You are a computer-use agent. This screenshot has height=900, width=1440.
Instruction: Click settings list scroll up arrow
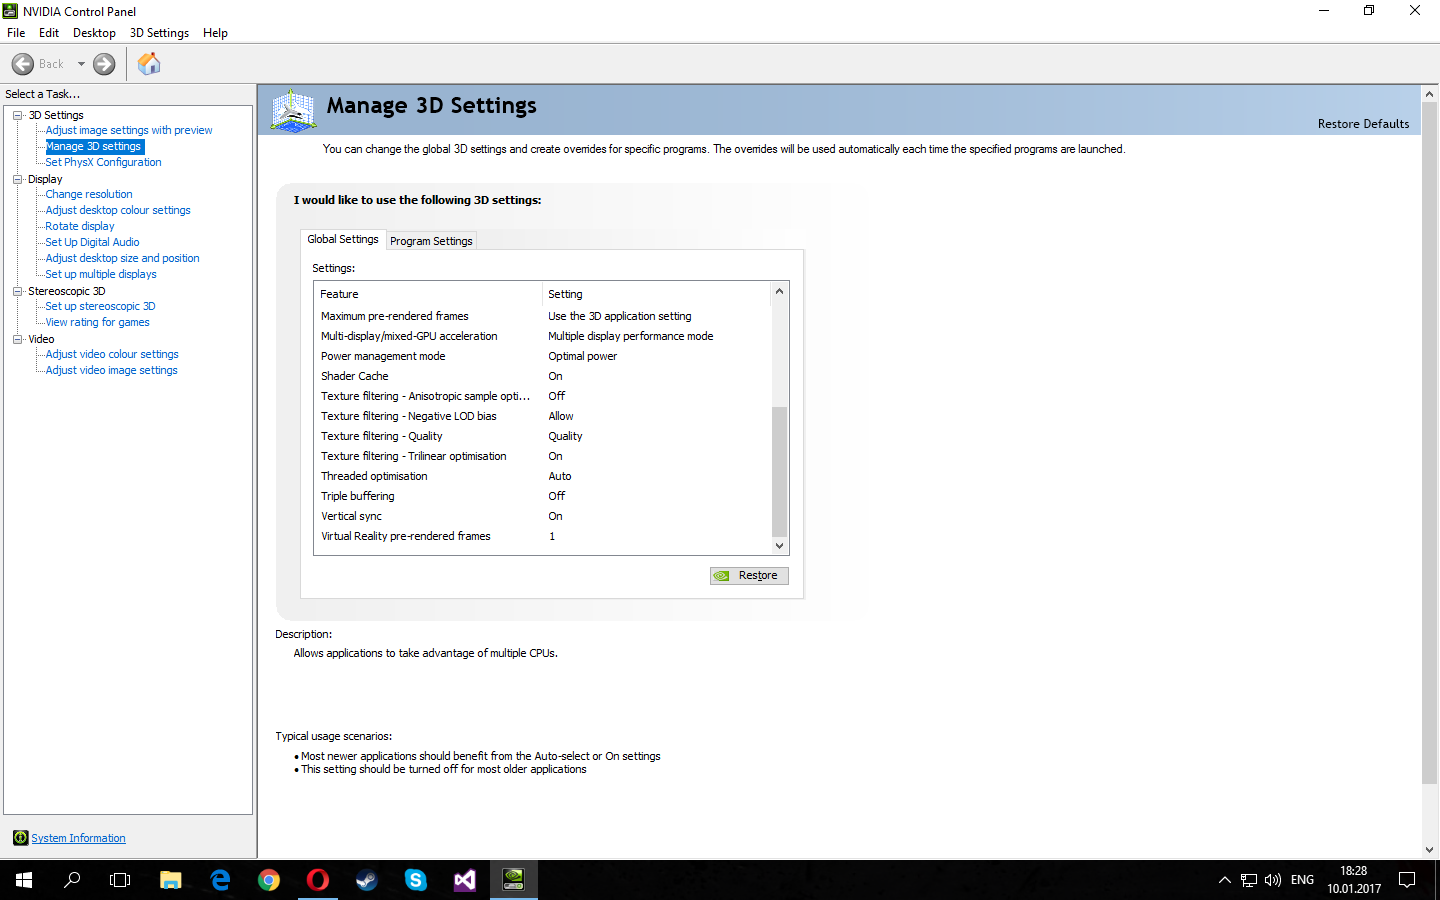point(780,291)
